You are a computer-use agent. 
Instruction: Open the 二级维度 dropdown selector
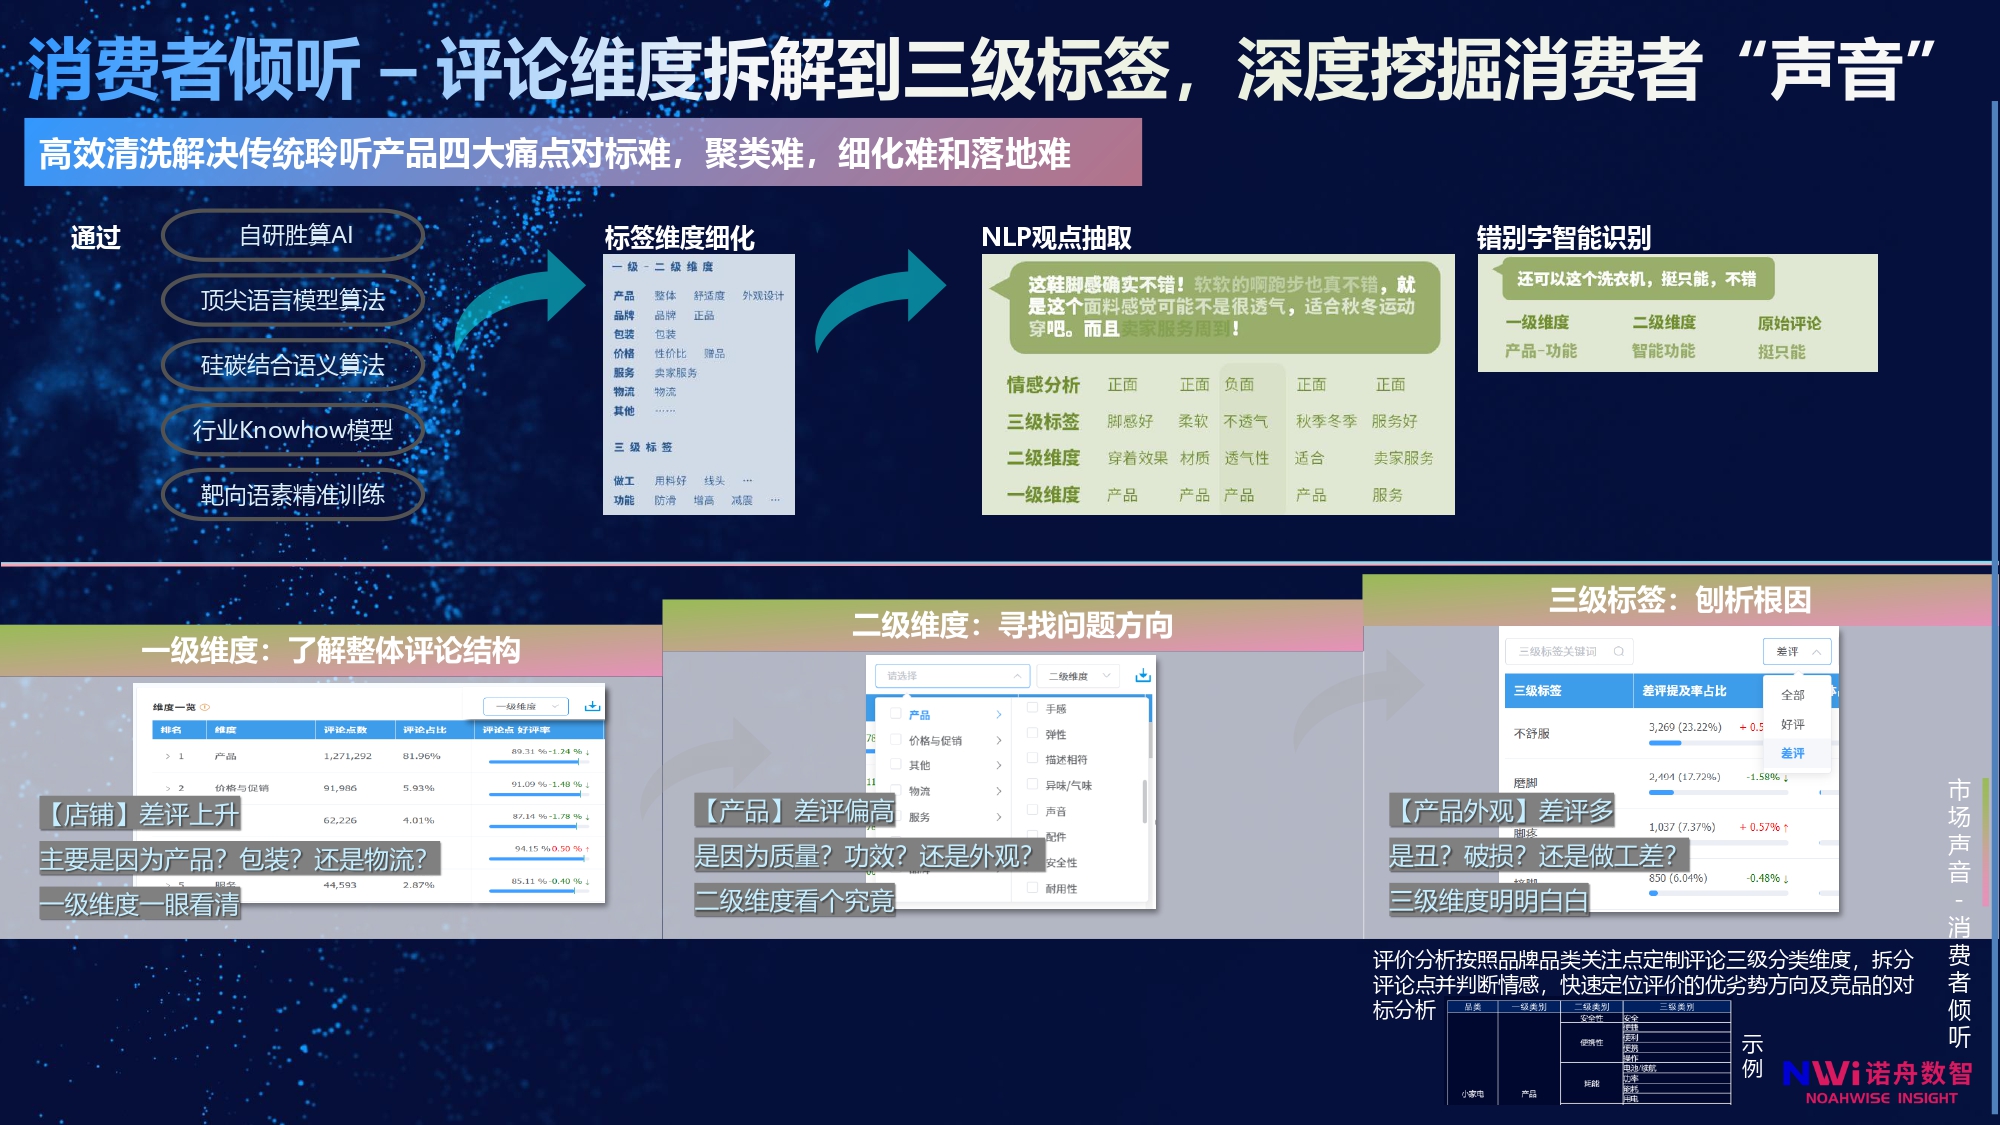point(1077,676)
